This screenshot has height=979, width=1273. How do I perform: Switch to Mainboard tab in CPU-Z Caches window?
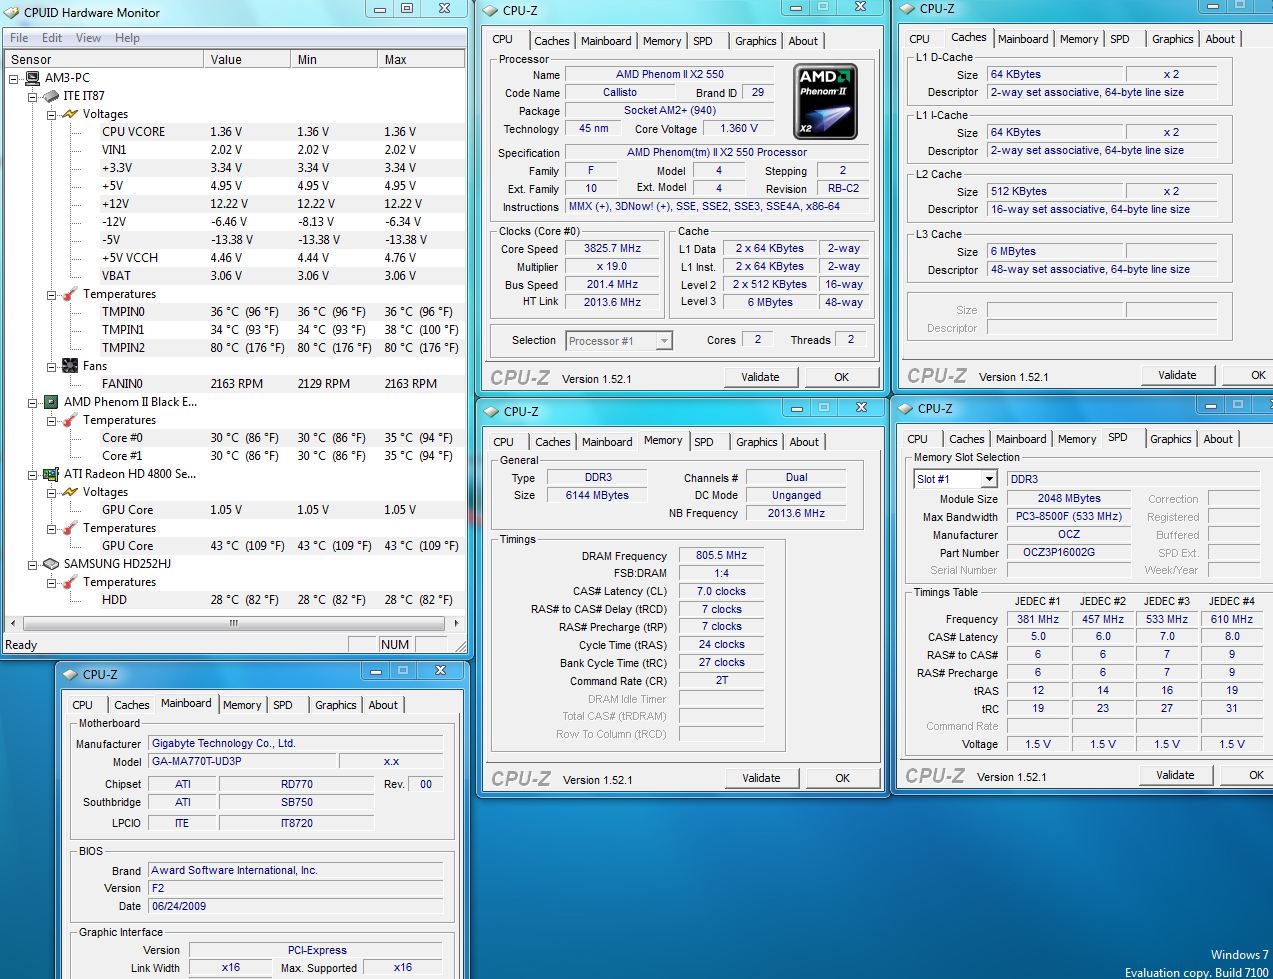click(1023, 39)
